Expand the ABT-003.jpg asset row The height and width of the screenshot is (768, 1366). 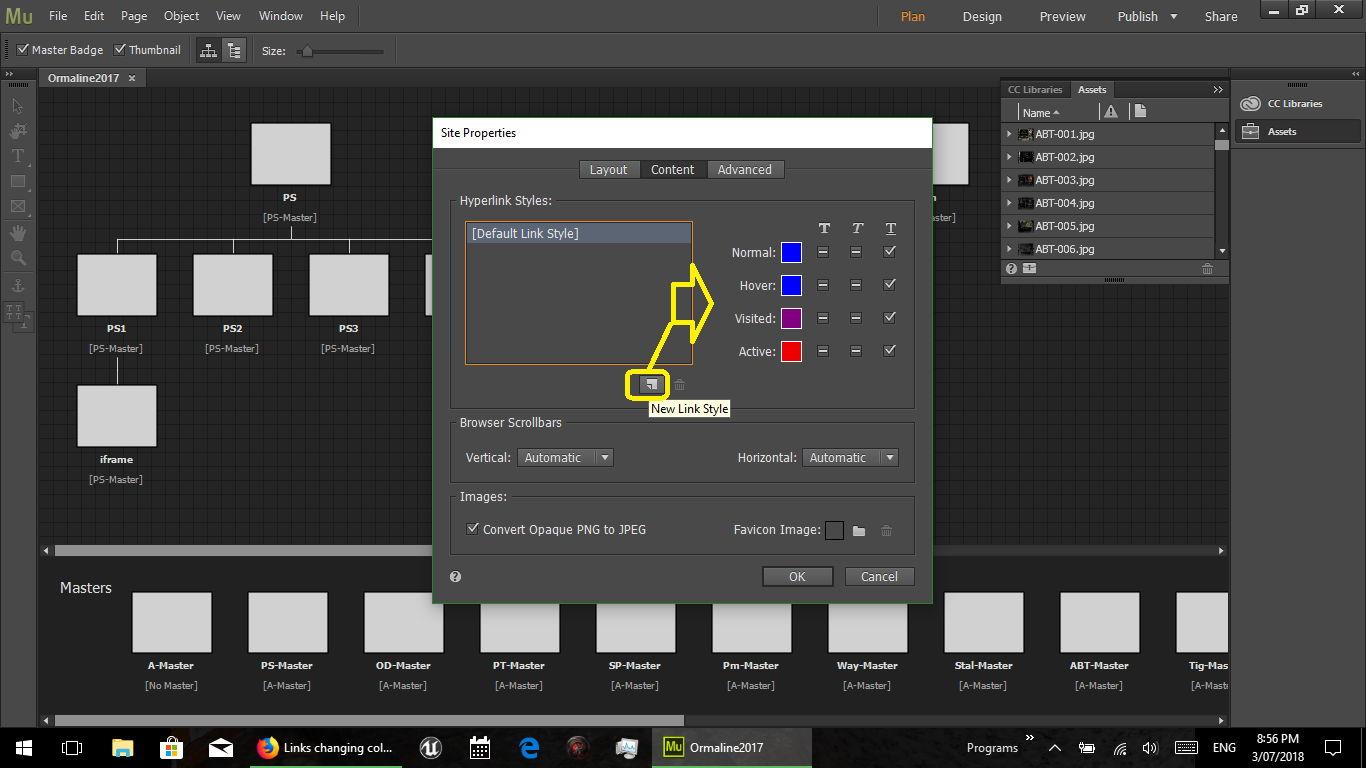click(x=1009, y=180)
